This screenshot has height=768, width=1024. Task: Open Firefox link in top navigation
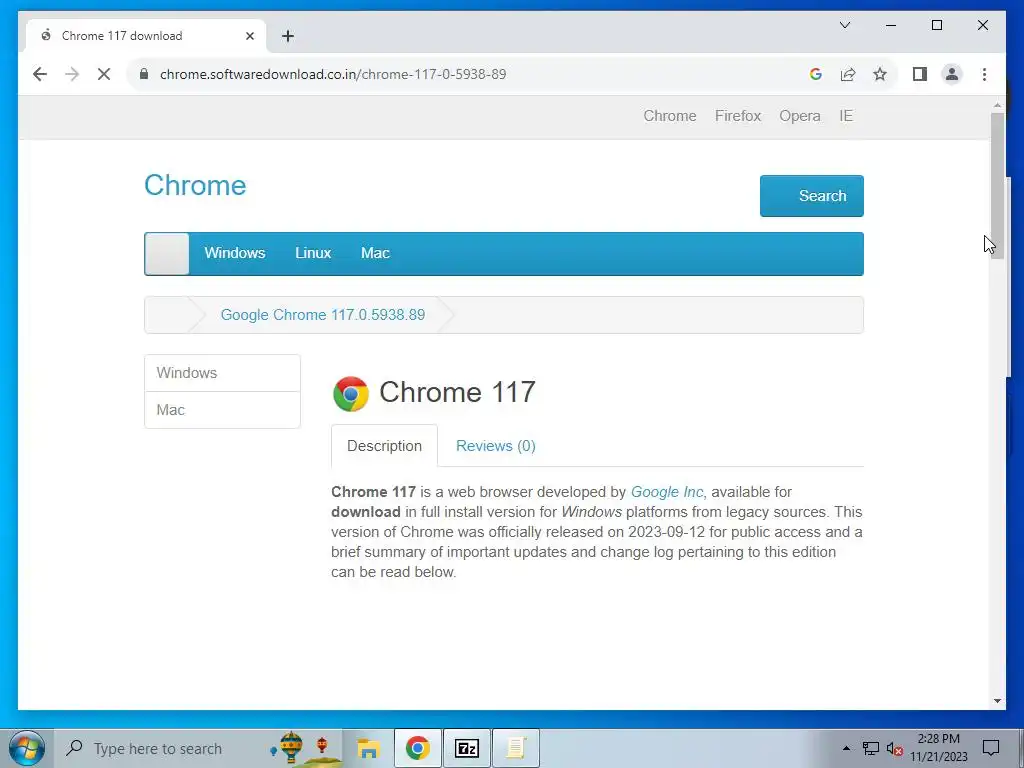(x=738, y=116)
